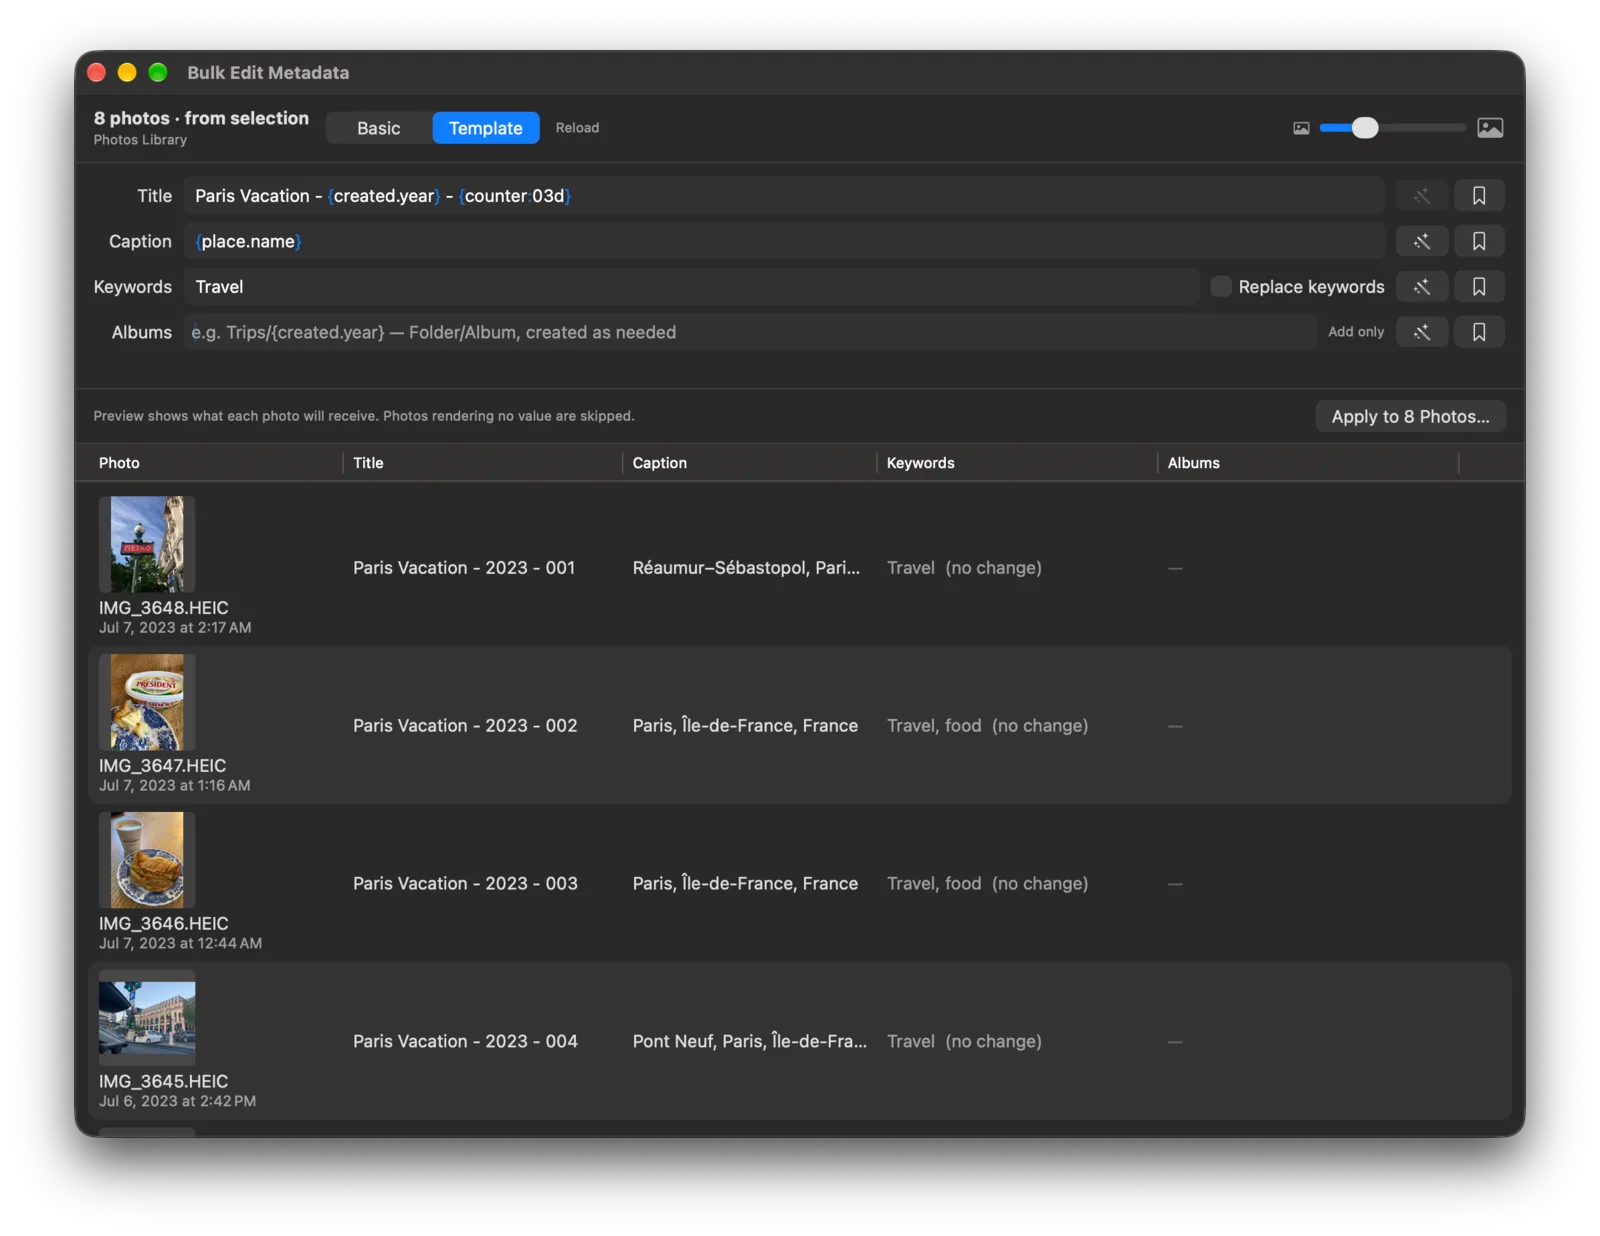This screenshot has height=1236, width=1600.
Task: Click the magic wand icon in Caption row
Action: (1421, 241)
